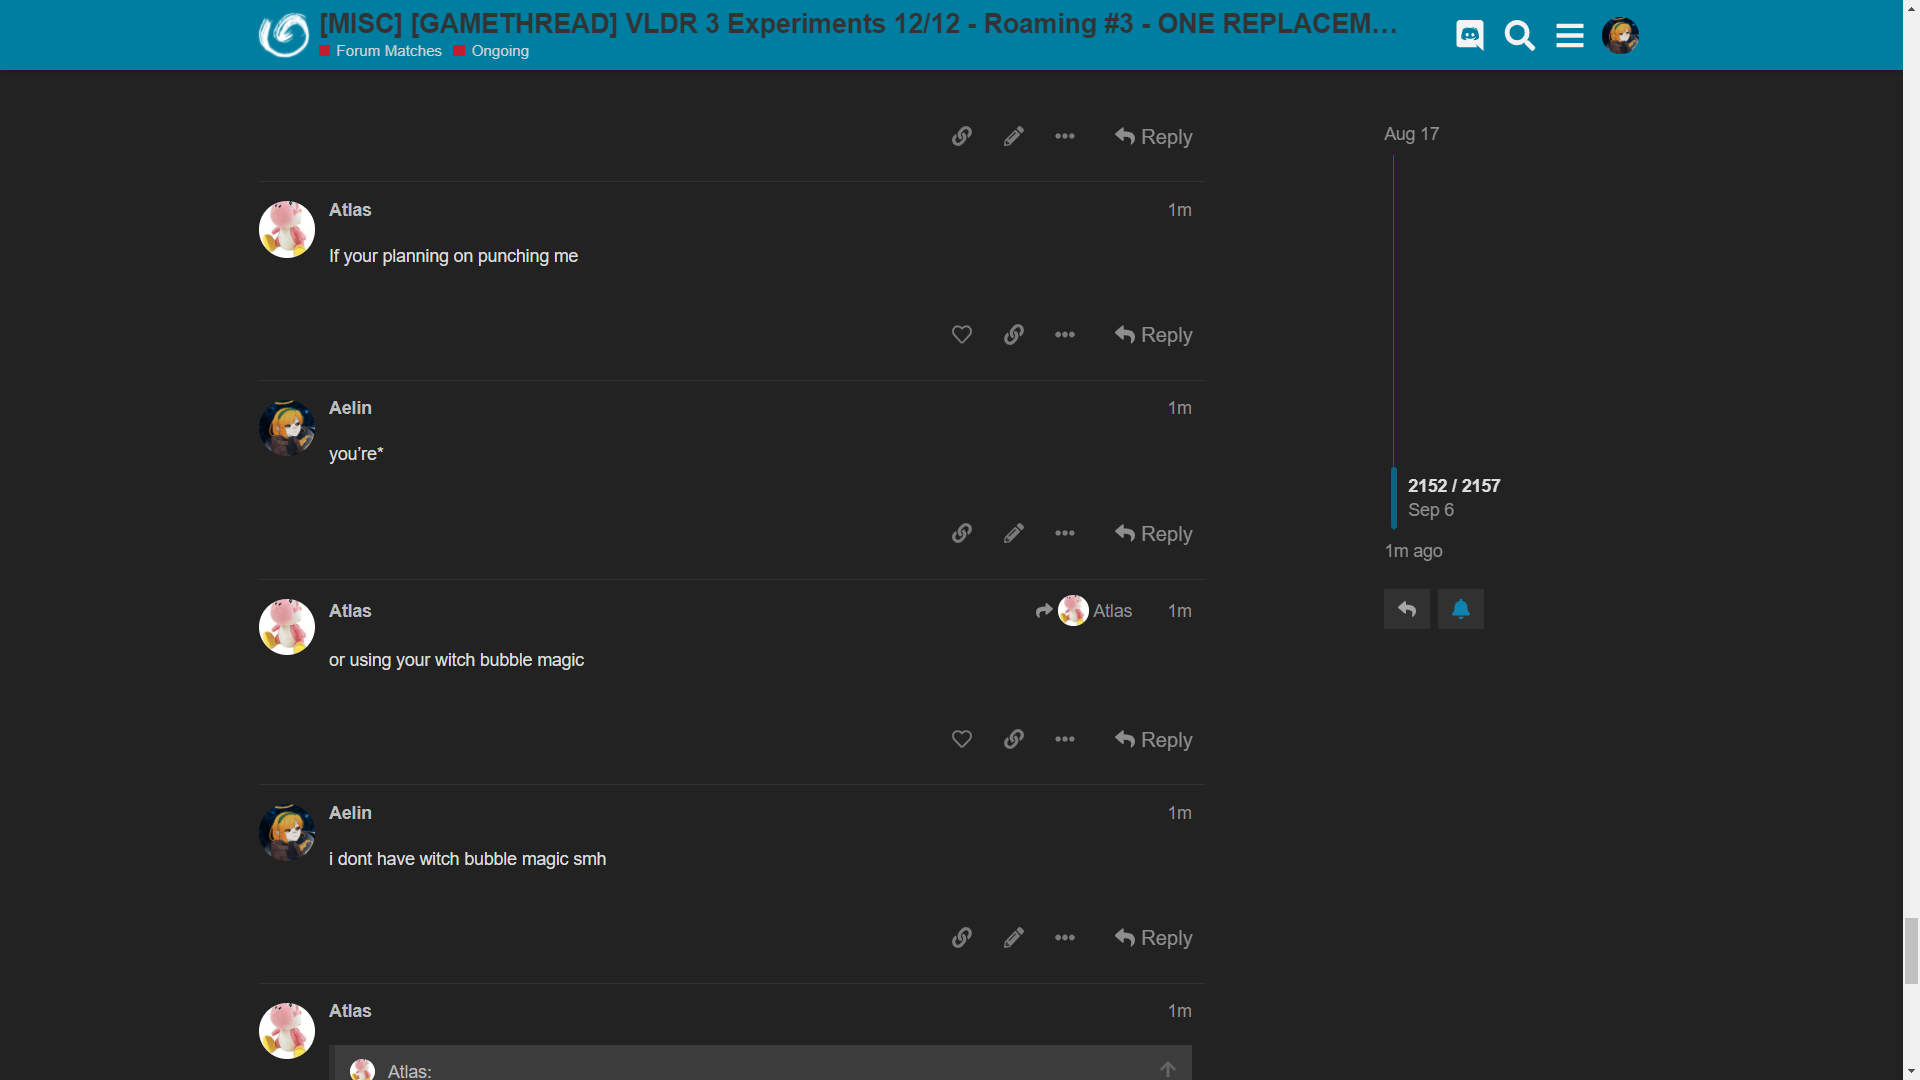Jump to Aug 17 on timeline
The image size is (1920, 1080).
pos(1411,134)
